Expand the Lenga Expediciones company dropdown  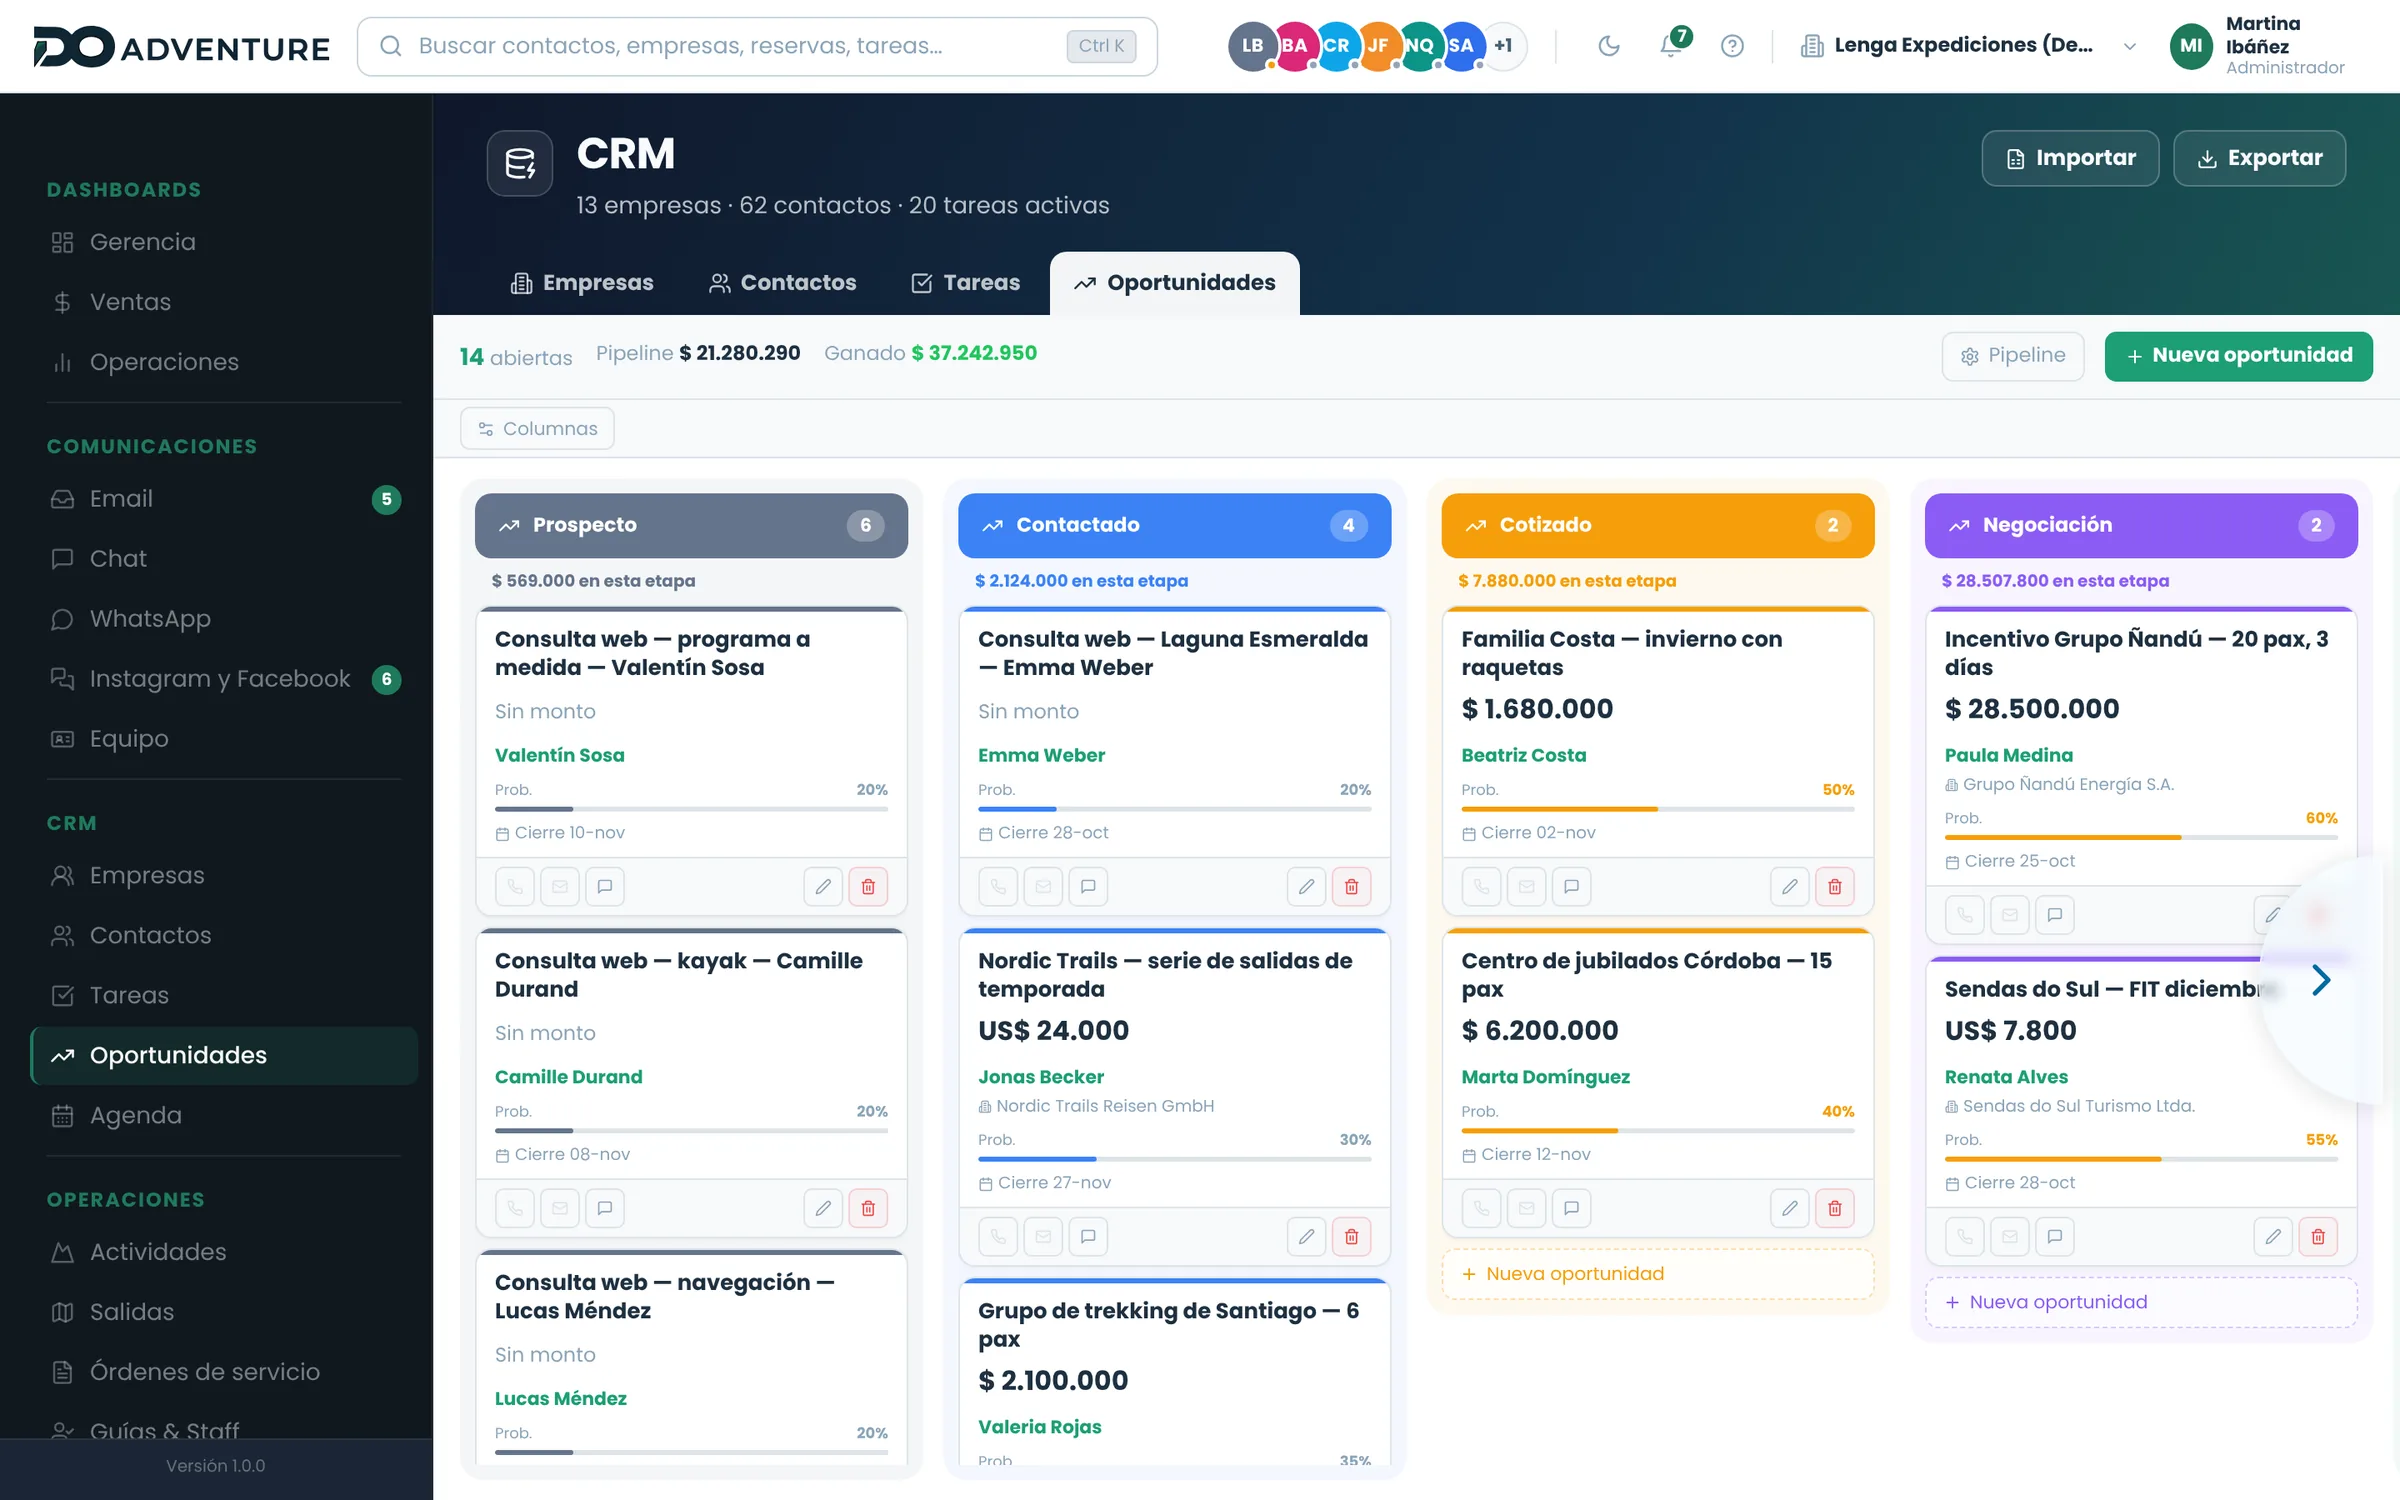click(x=1968, y=46)
